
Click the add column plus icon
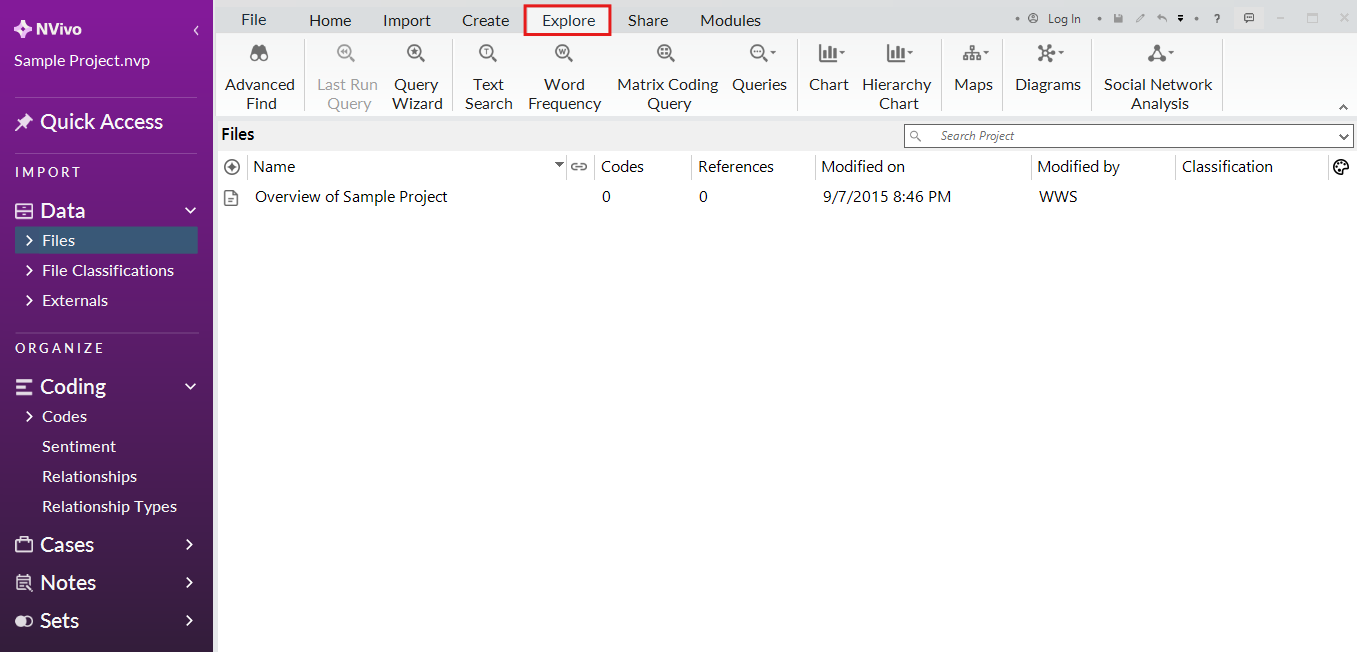[232, 167]
